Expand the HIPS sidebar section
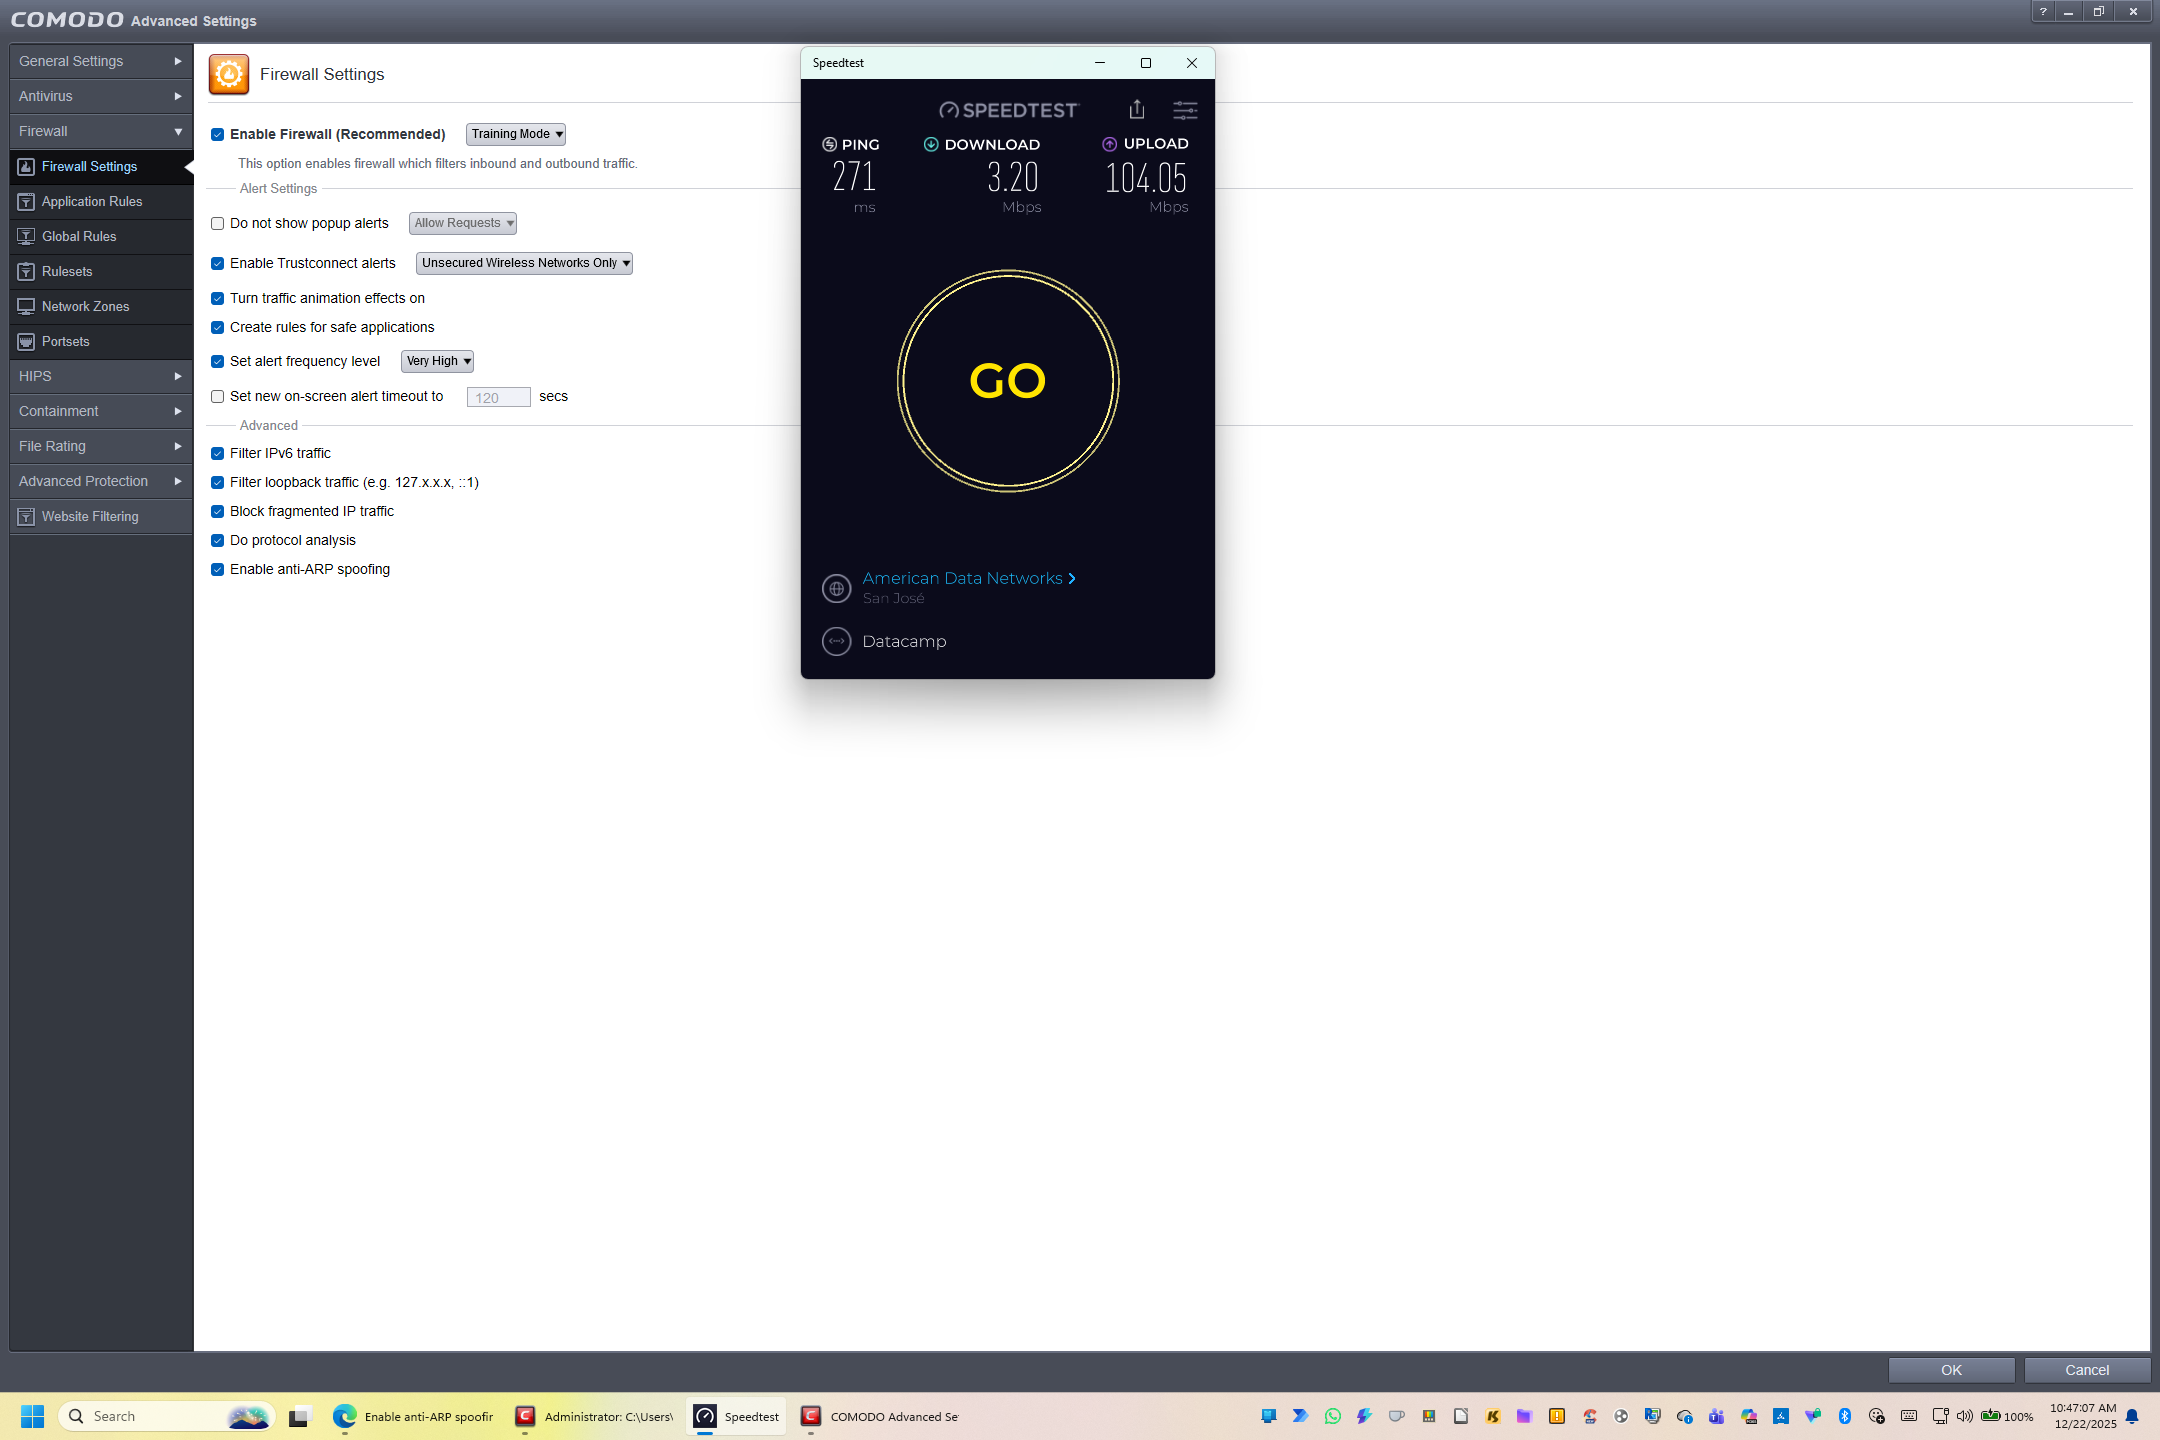This screenshot has height=1440, width=2160. 100,376
